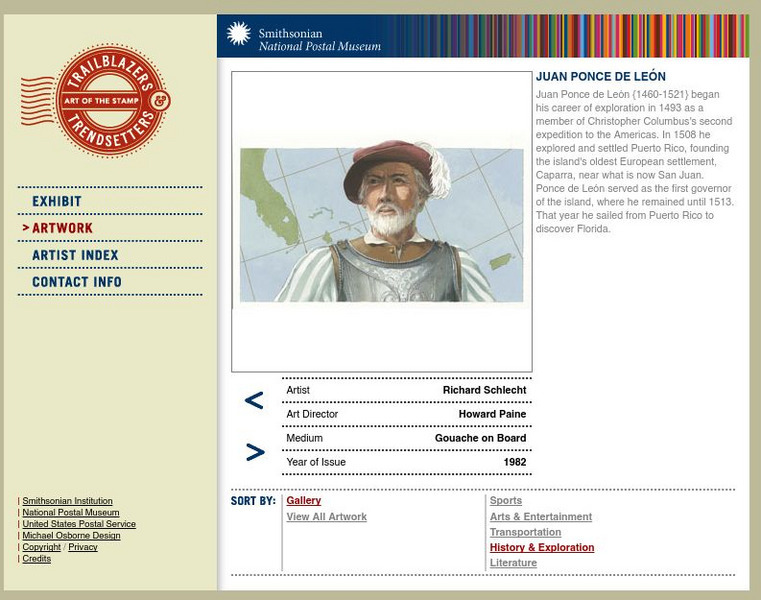Select History & Exploration category
This screenshot has height=600, width=761.
[x=542, y=547]
